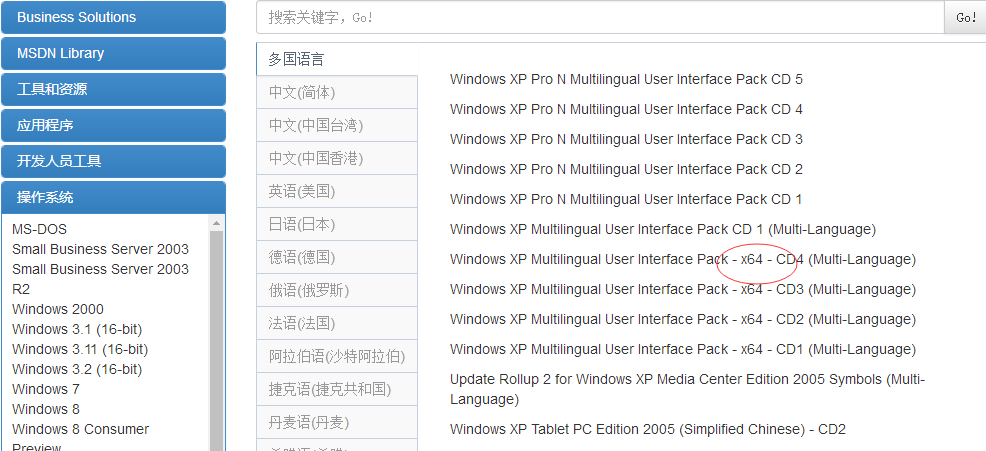The height and width of the screenshot is (451, 986).
Task: Expand the MSDN Library panel
Action: pos(113,53)
